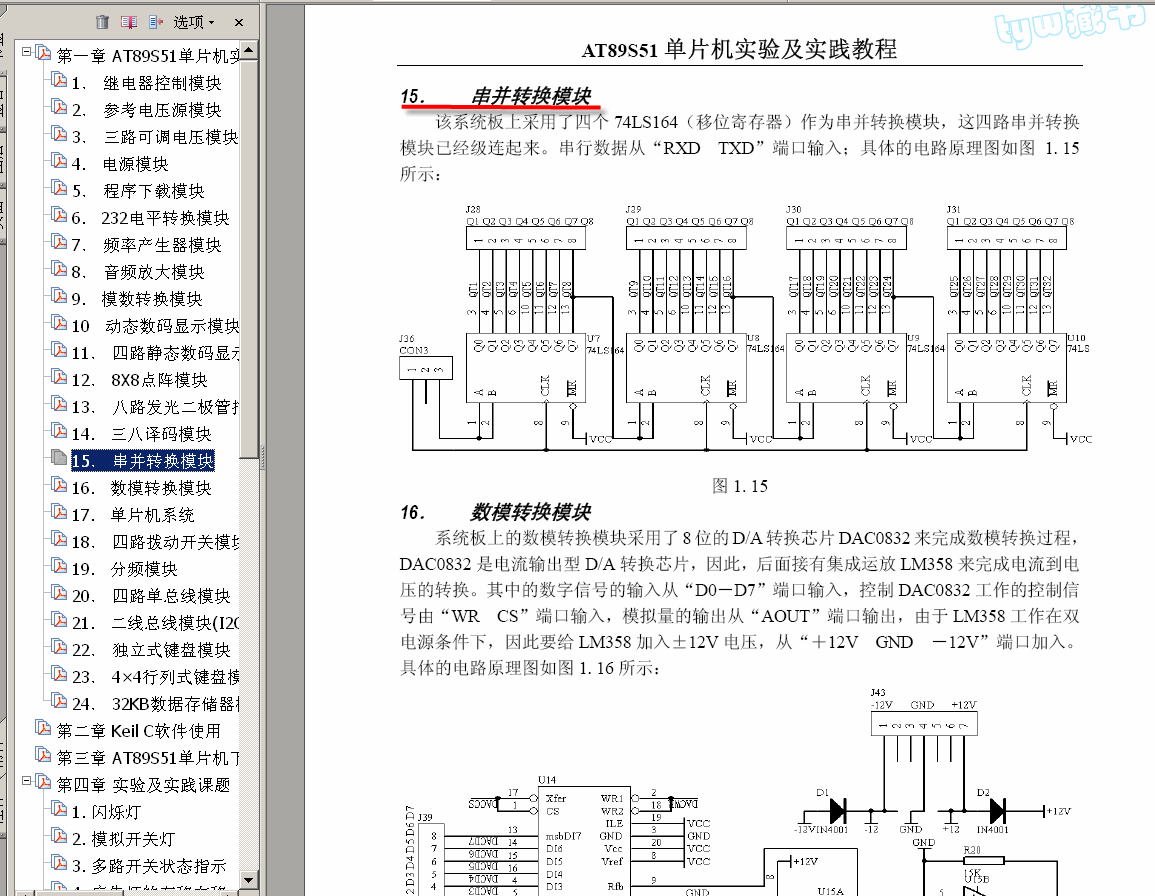Click the delete bookmark trash icon
Image resolution: width=1155 pixels, height=896 pixels.
coord(102,22)
